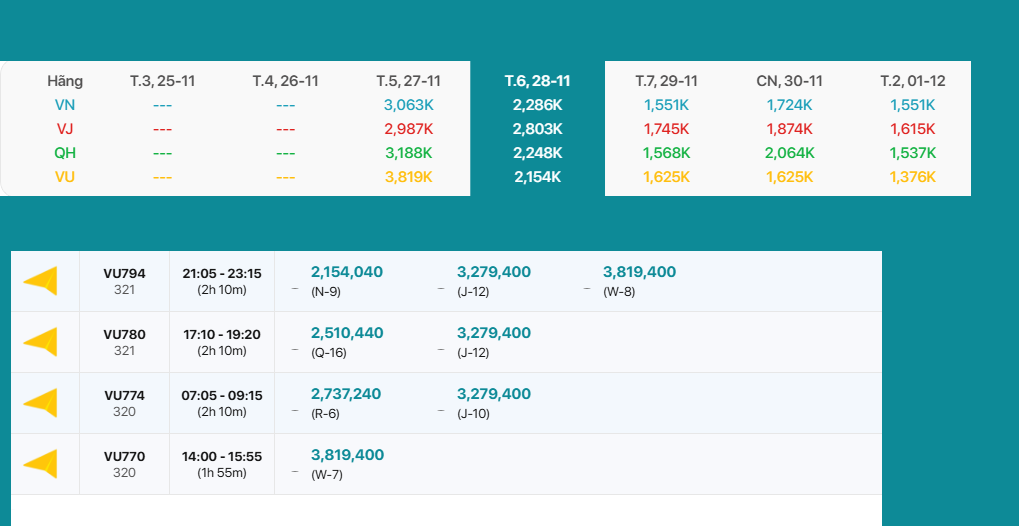1019x526 pixels.
Task: Pick the 2,154,040 fare for VU794
Action: pyautogui.click(x=346, y=272)
